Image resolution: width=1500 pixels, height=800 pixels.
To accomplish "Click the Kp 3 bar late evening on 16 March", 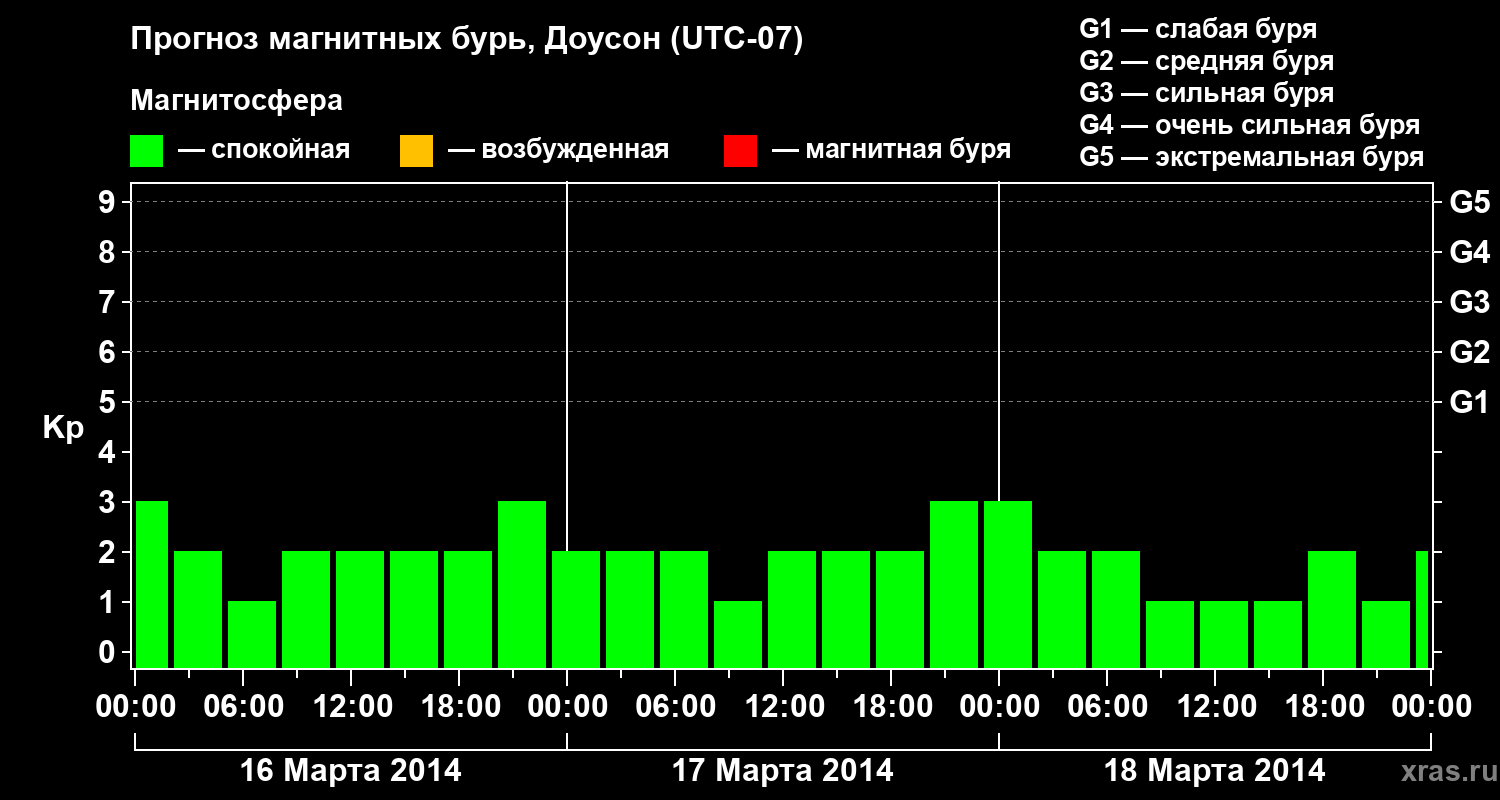I will point(522,584).
